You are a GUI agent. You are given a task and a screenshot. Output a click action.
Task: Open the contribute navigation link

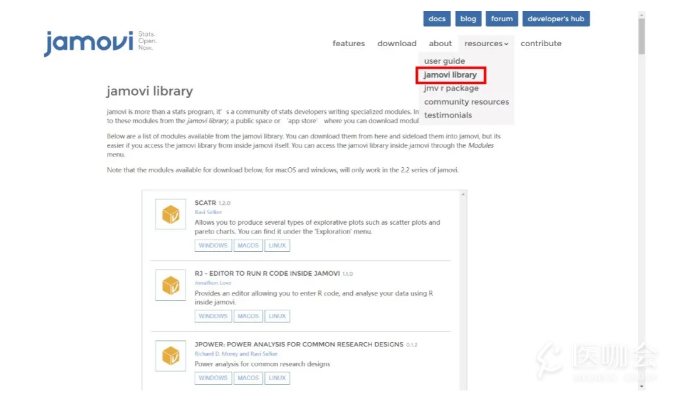click(541, 44)
